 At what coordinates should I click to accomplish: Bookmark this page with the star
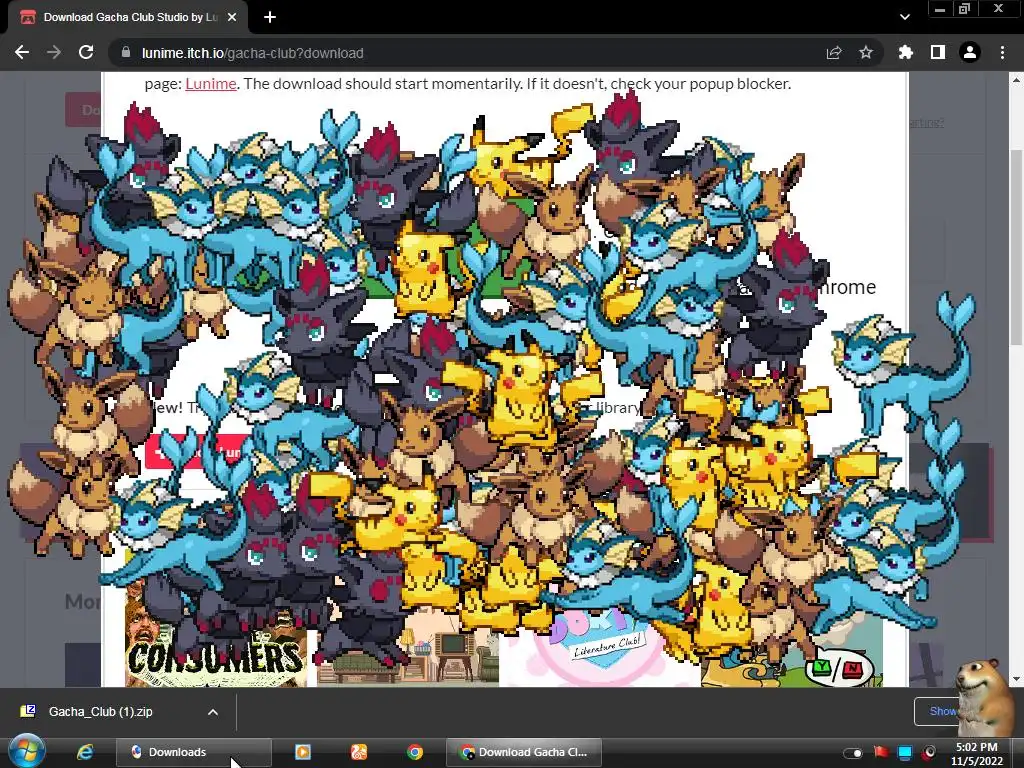[866, 53]
